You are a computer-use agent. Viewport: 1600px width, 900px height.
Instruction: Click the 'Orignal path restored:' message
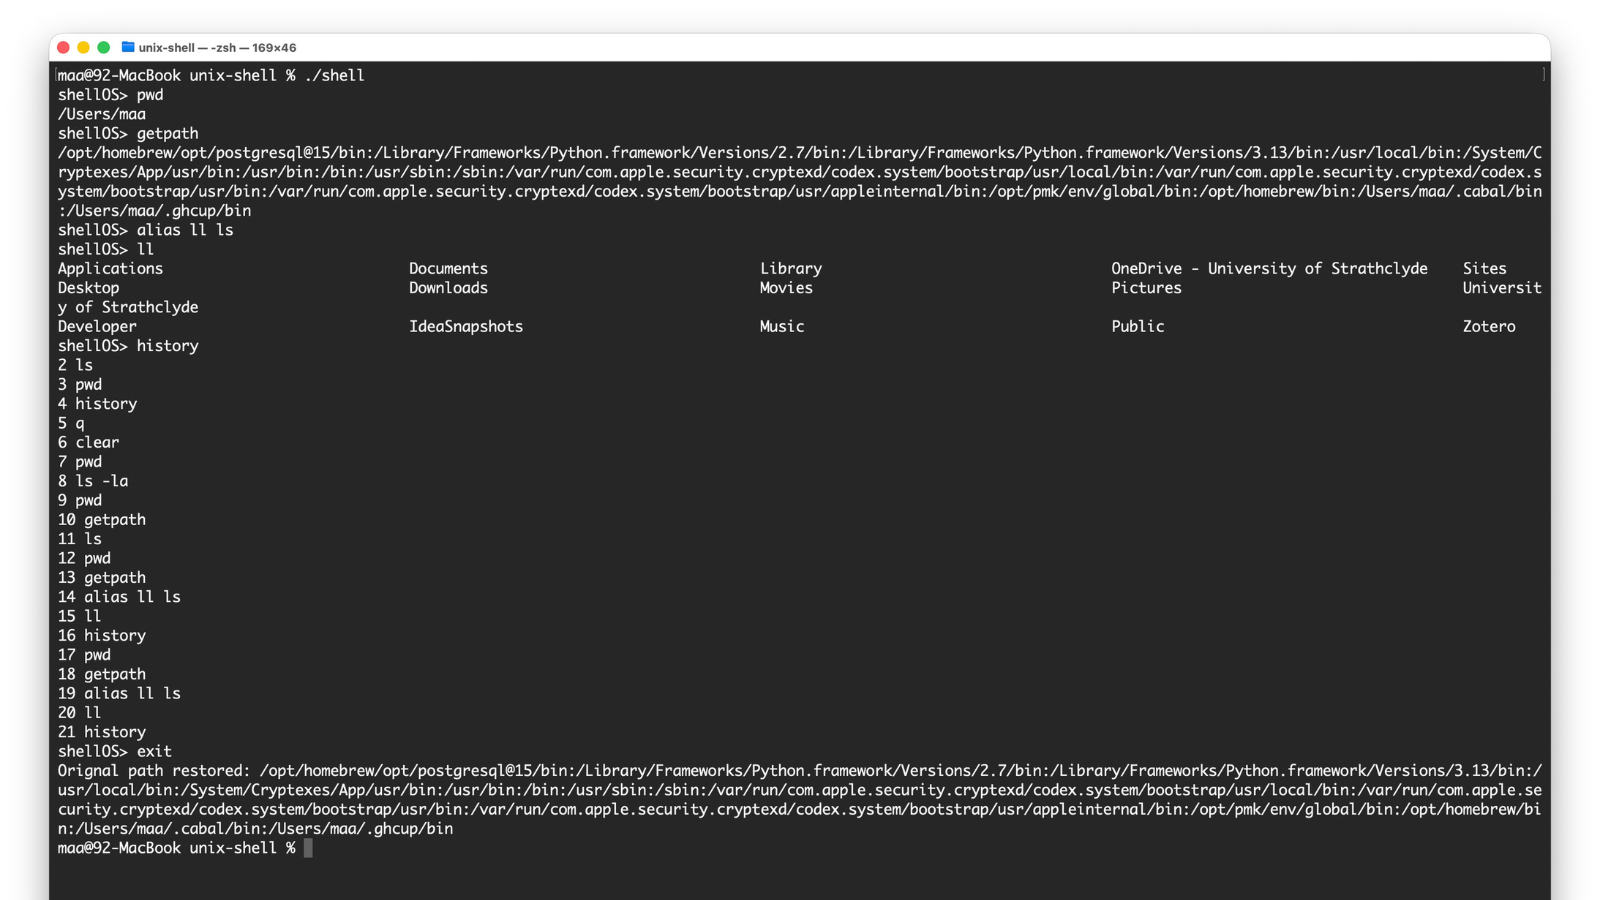pos(153,771)
